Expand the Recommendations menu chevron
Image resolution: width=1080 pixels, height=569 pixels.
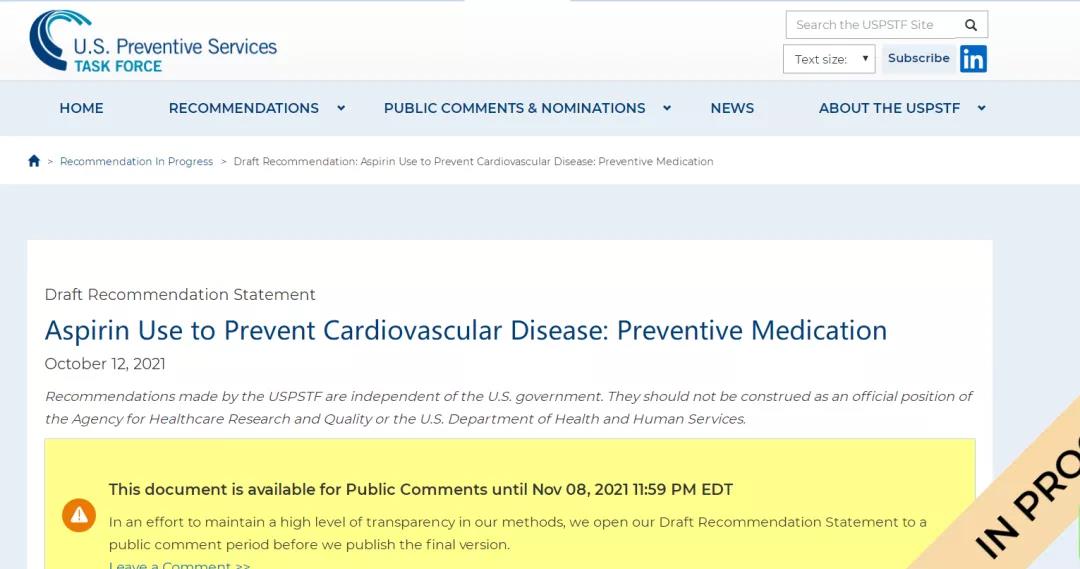tap(341, 108)
